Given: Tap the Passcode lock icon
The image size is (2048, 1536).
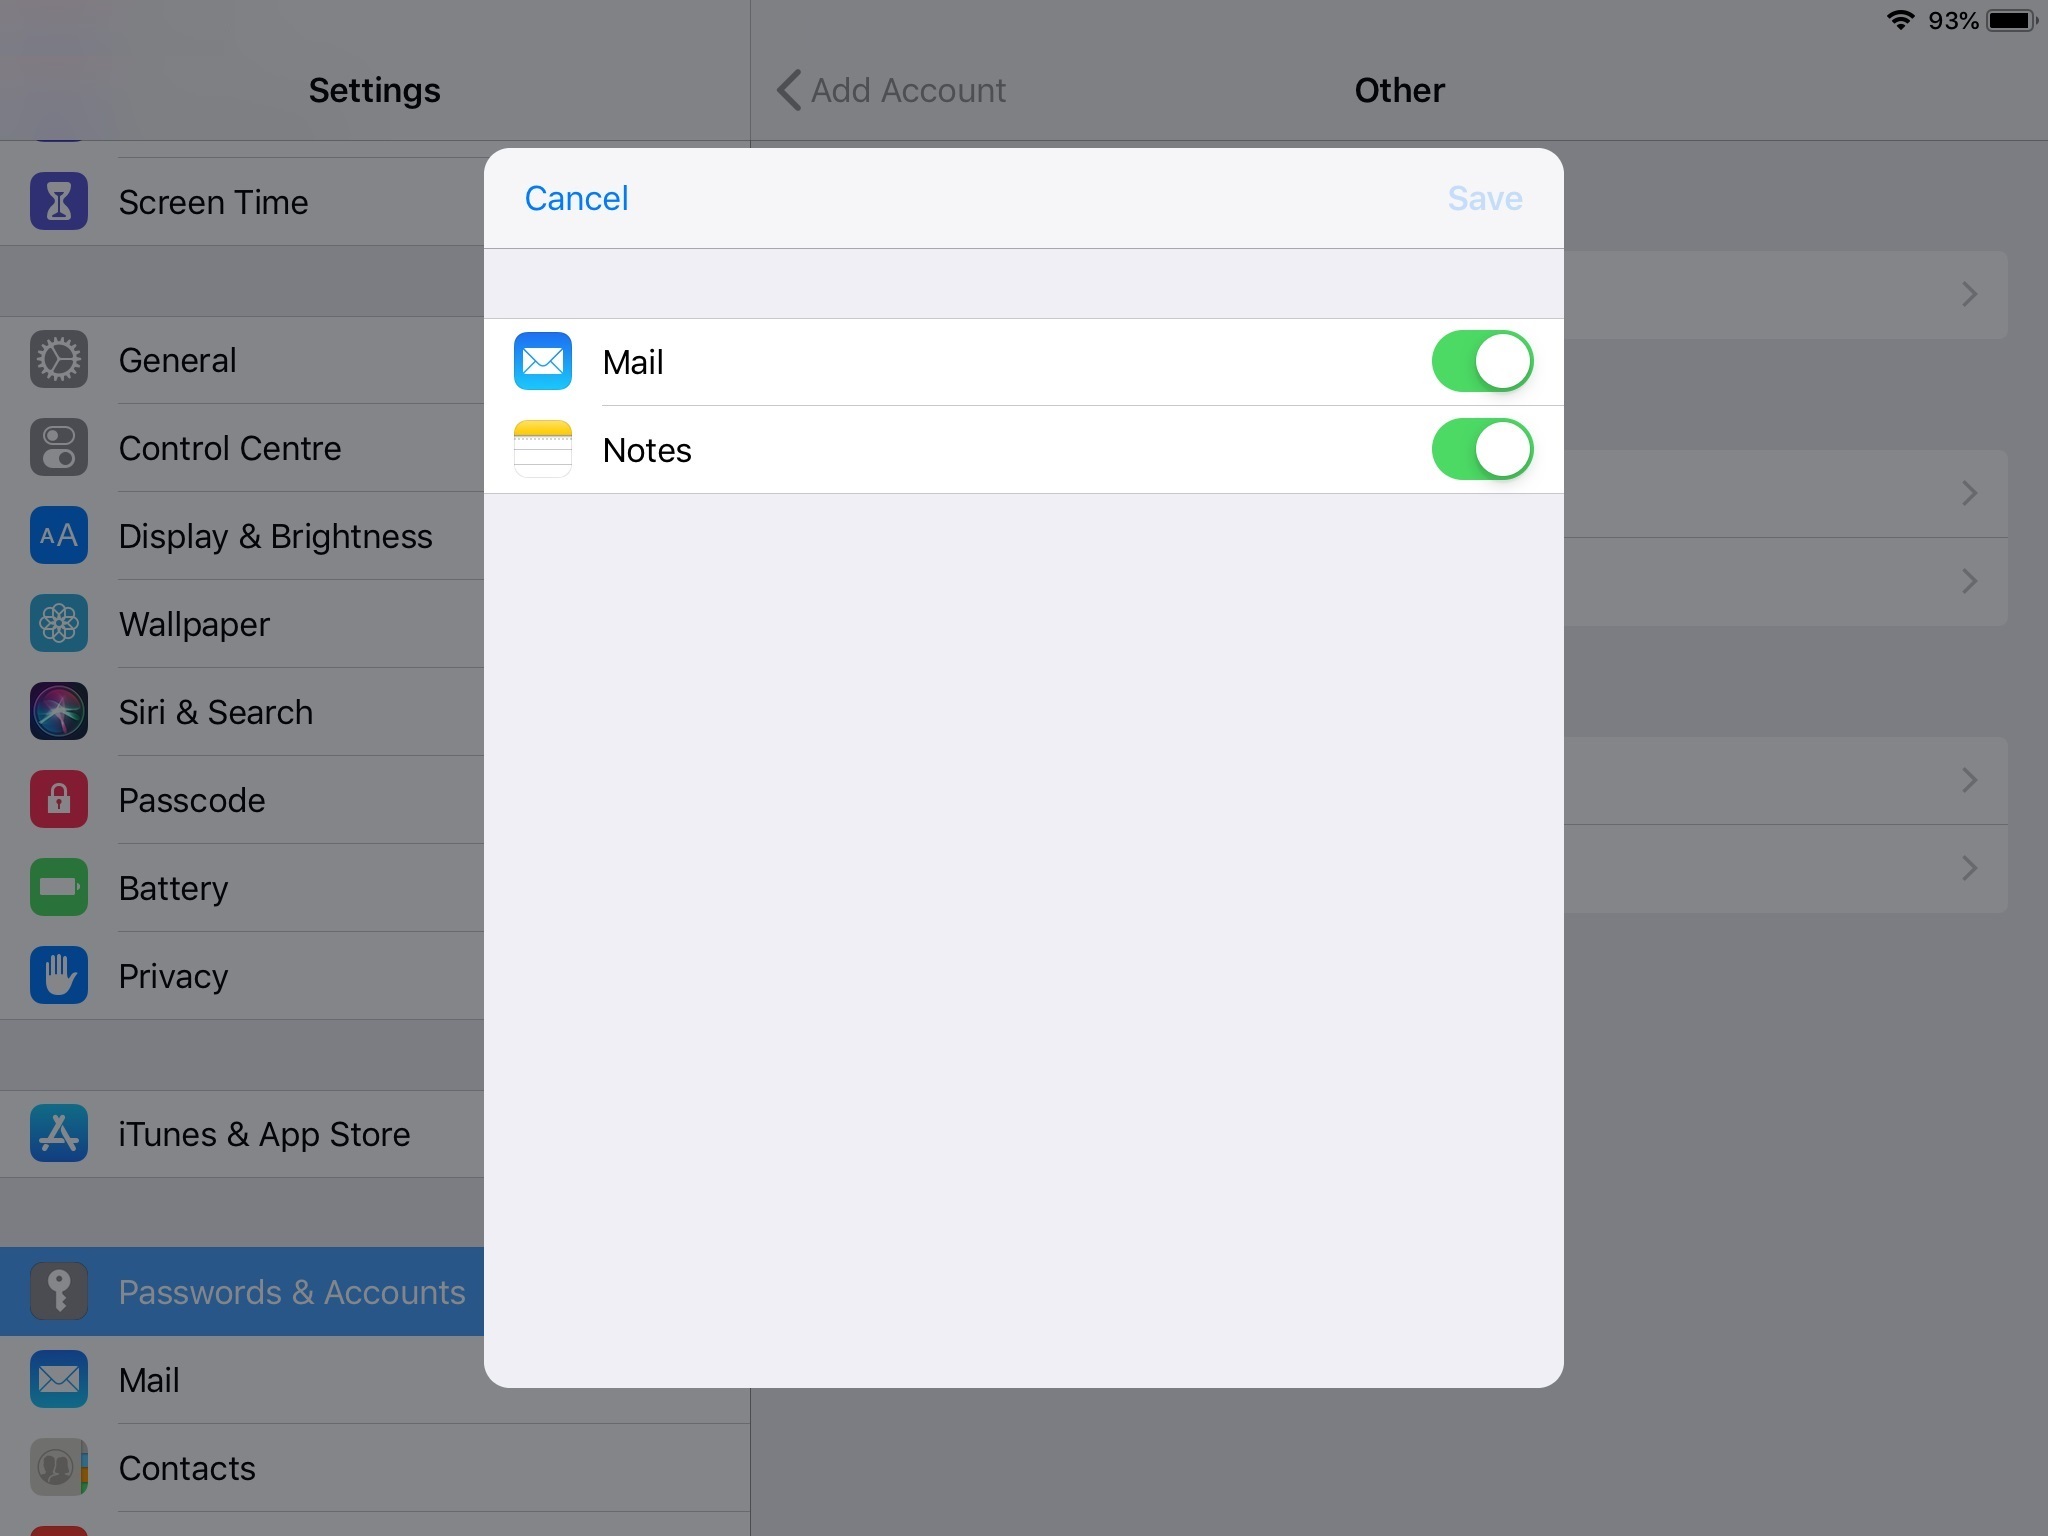Looking at the screenshot, I should [59, 799].
